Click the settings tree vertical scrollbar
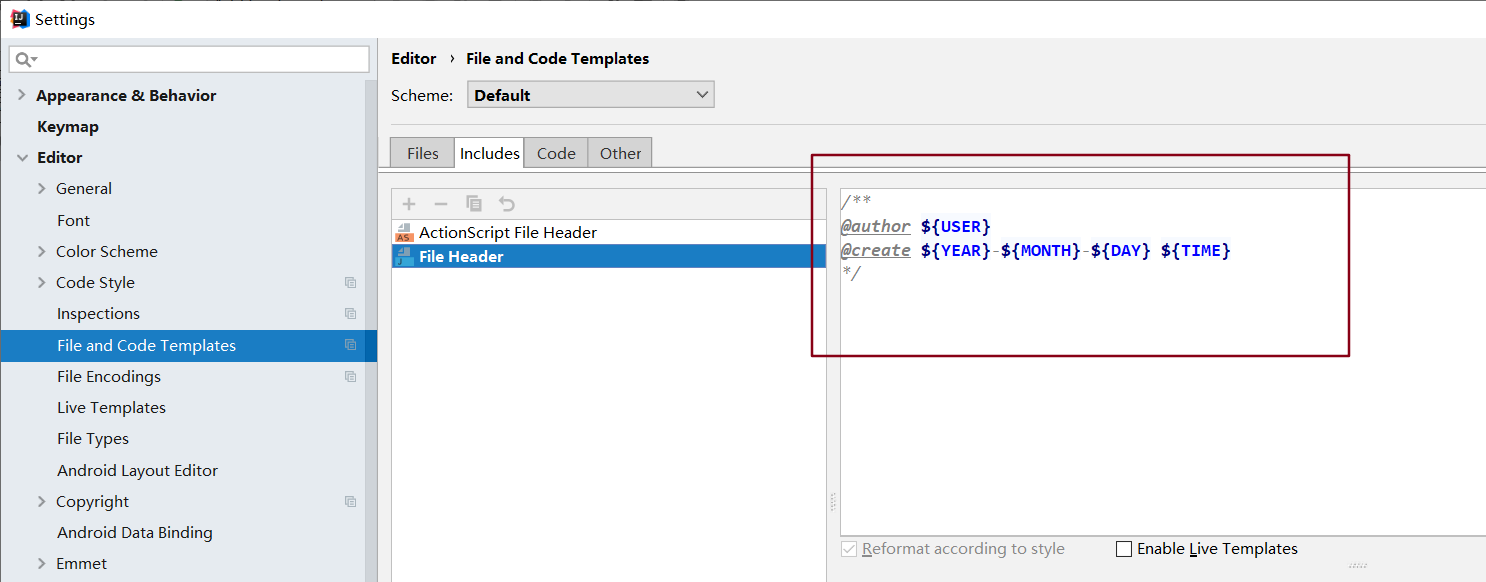 [x=371, y=330]
